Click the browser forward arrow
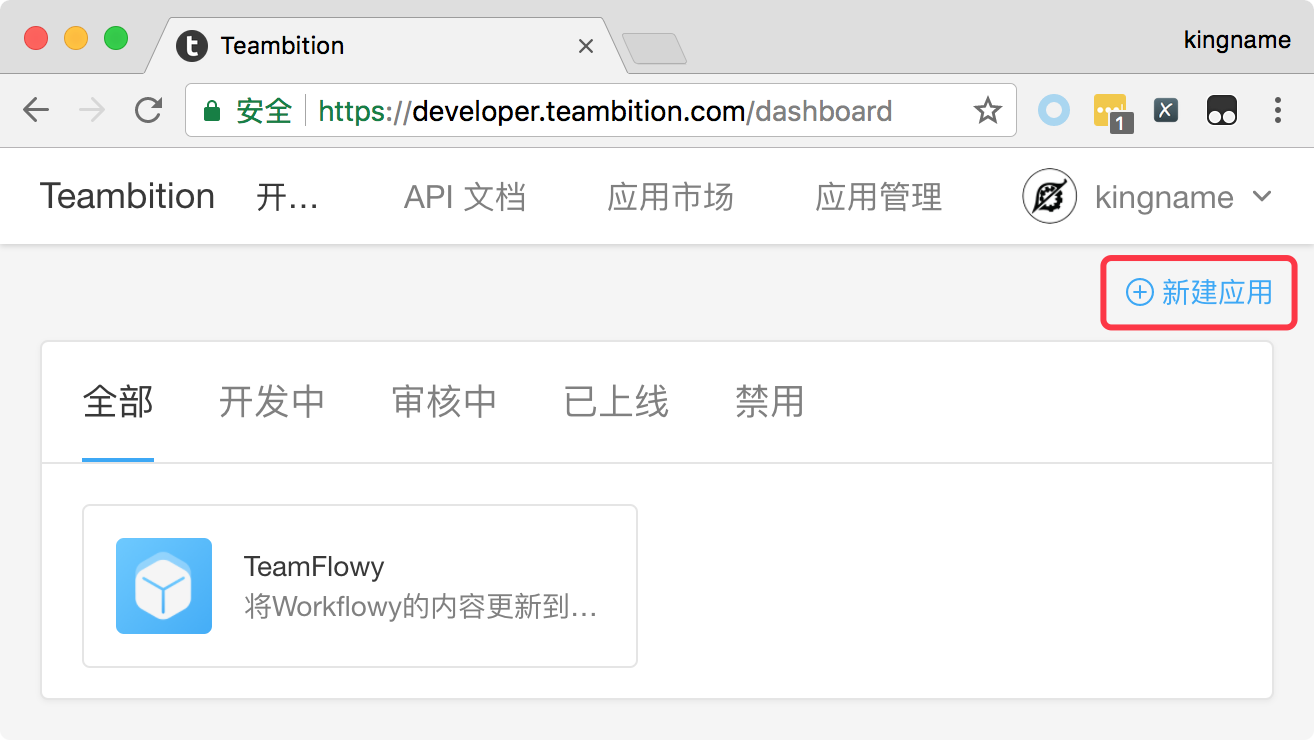The width and height of the screenshot is (1314, 740). tap(92, 110)
